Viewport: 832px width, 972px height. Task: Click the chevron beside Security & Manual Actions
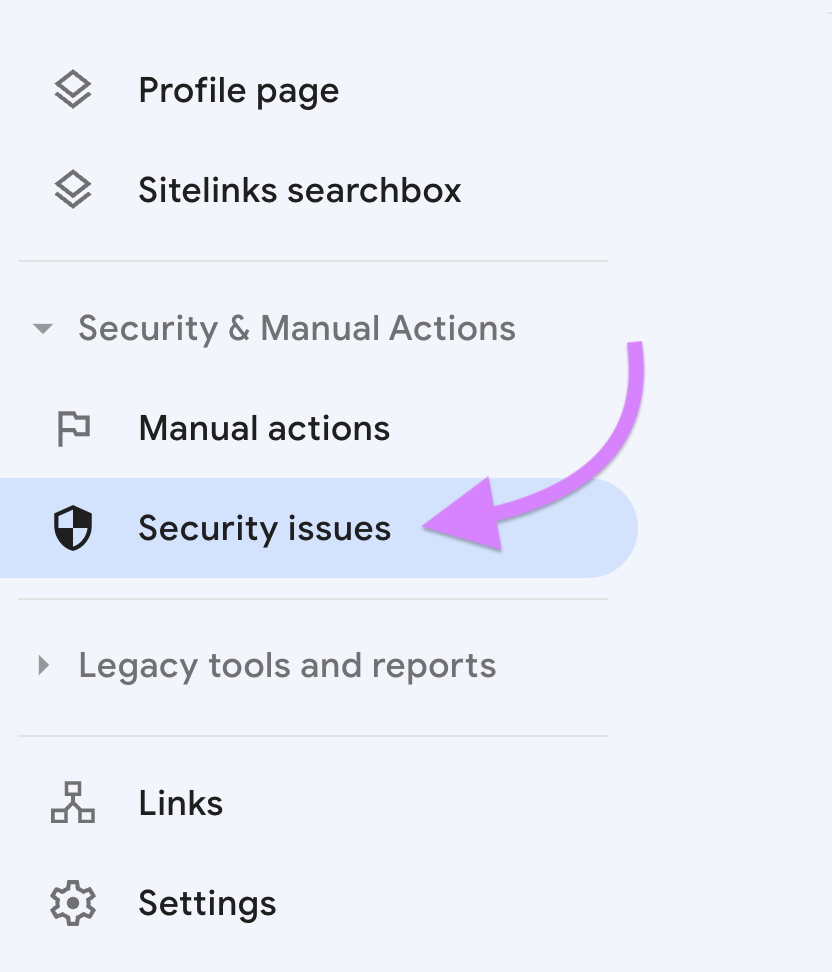pyautogui.click(x=41, y=327)
